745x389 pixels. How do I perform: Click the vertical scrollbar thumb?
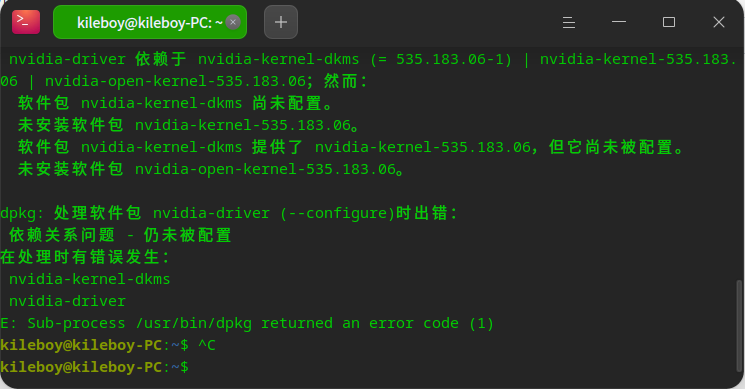click(x=739, y=326)
